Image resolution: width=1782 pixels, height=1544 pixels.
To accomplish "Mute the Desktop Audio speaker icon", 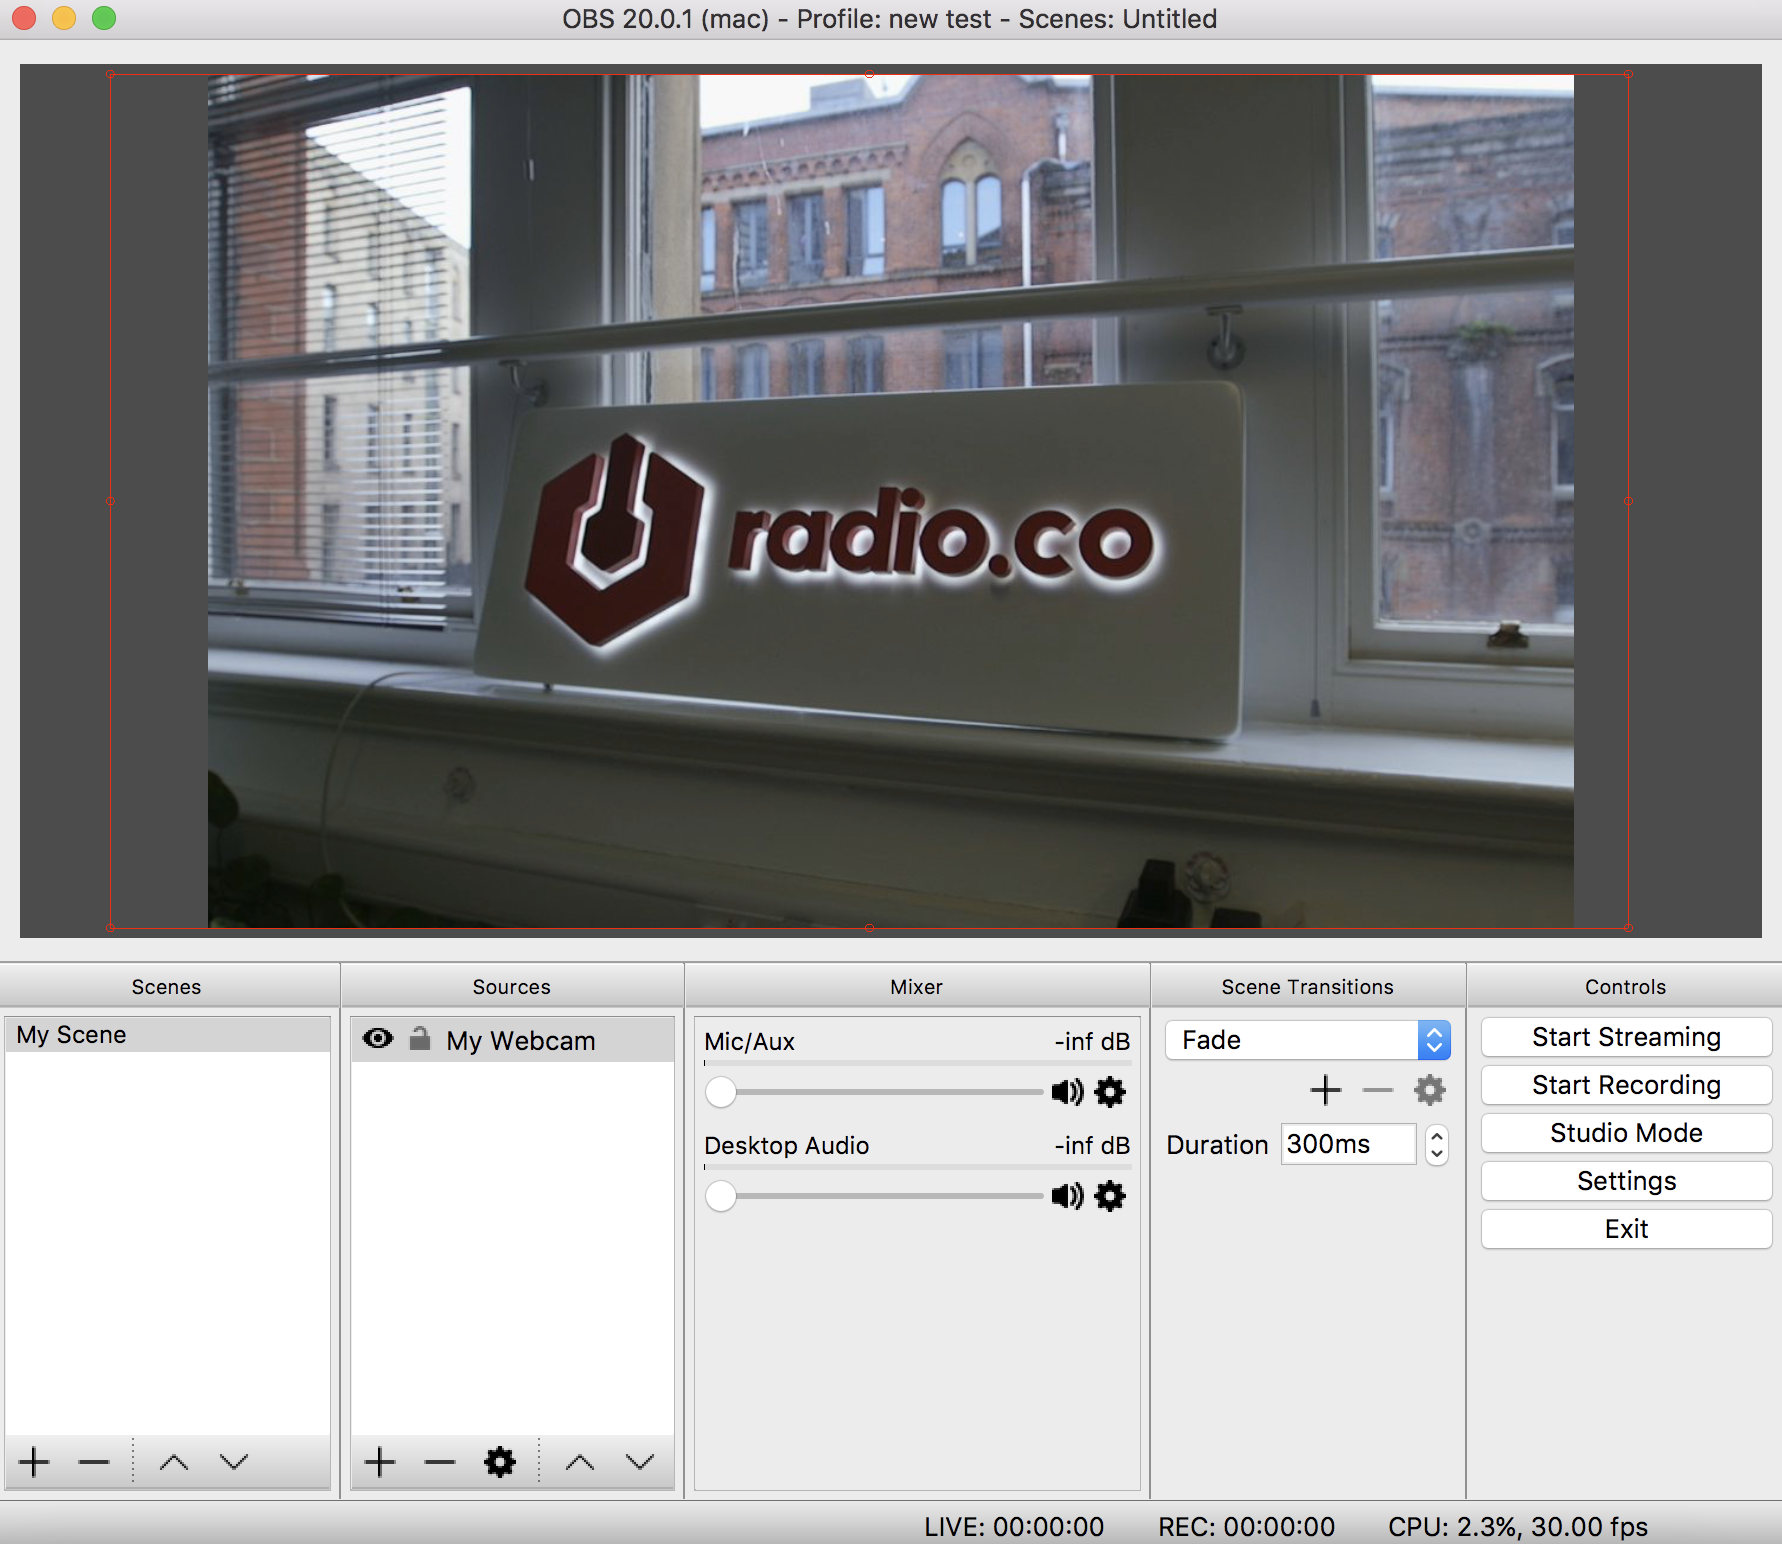I will 1067,1195.
